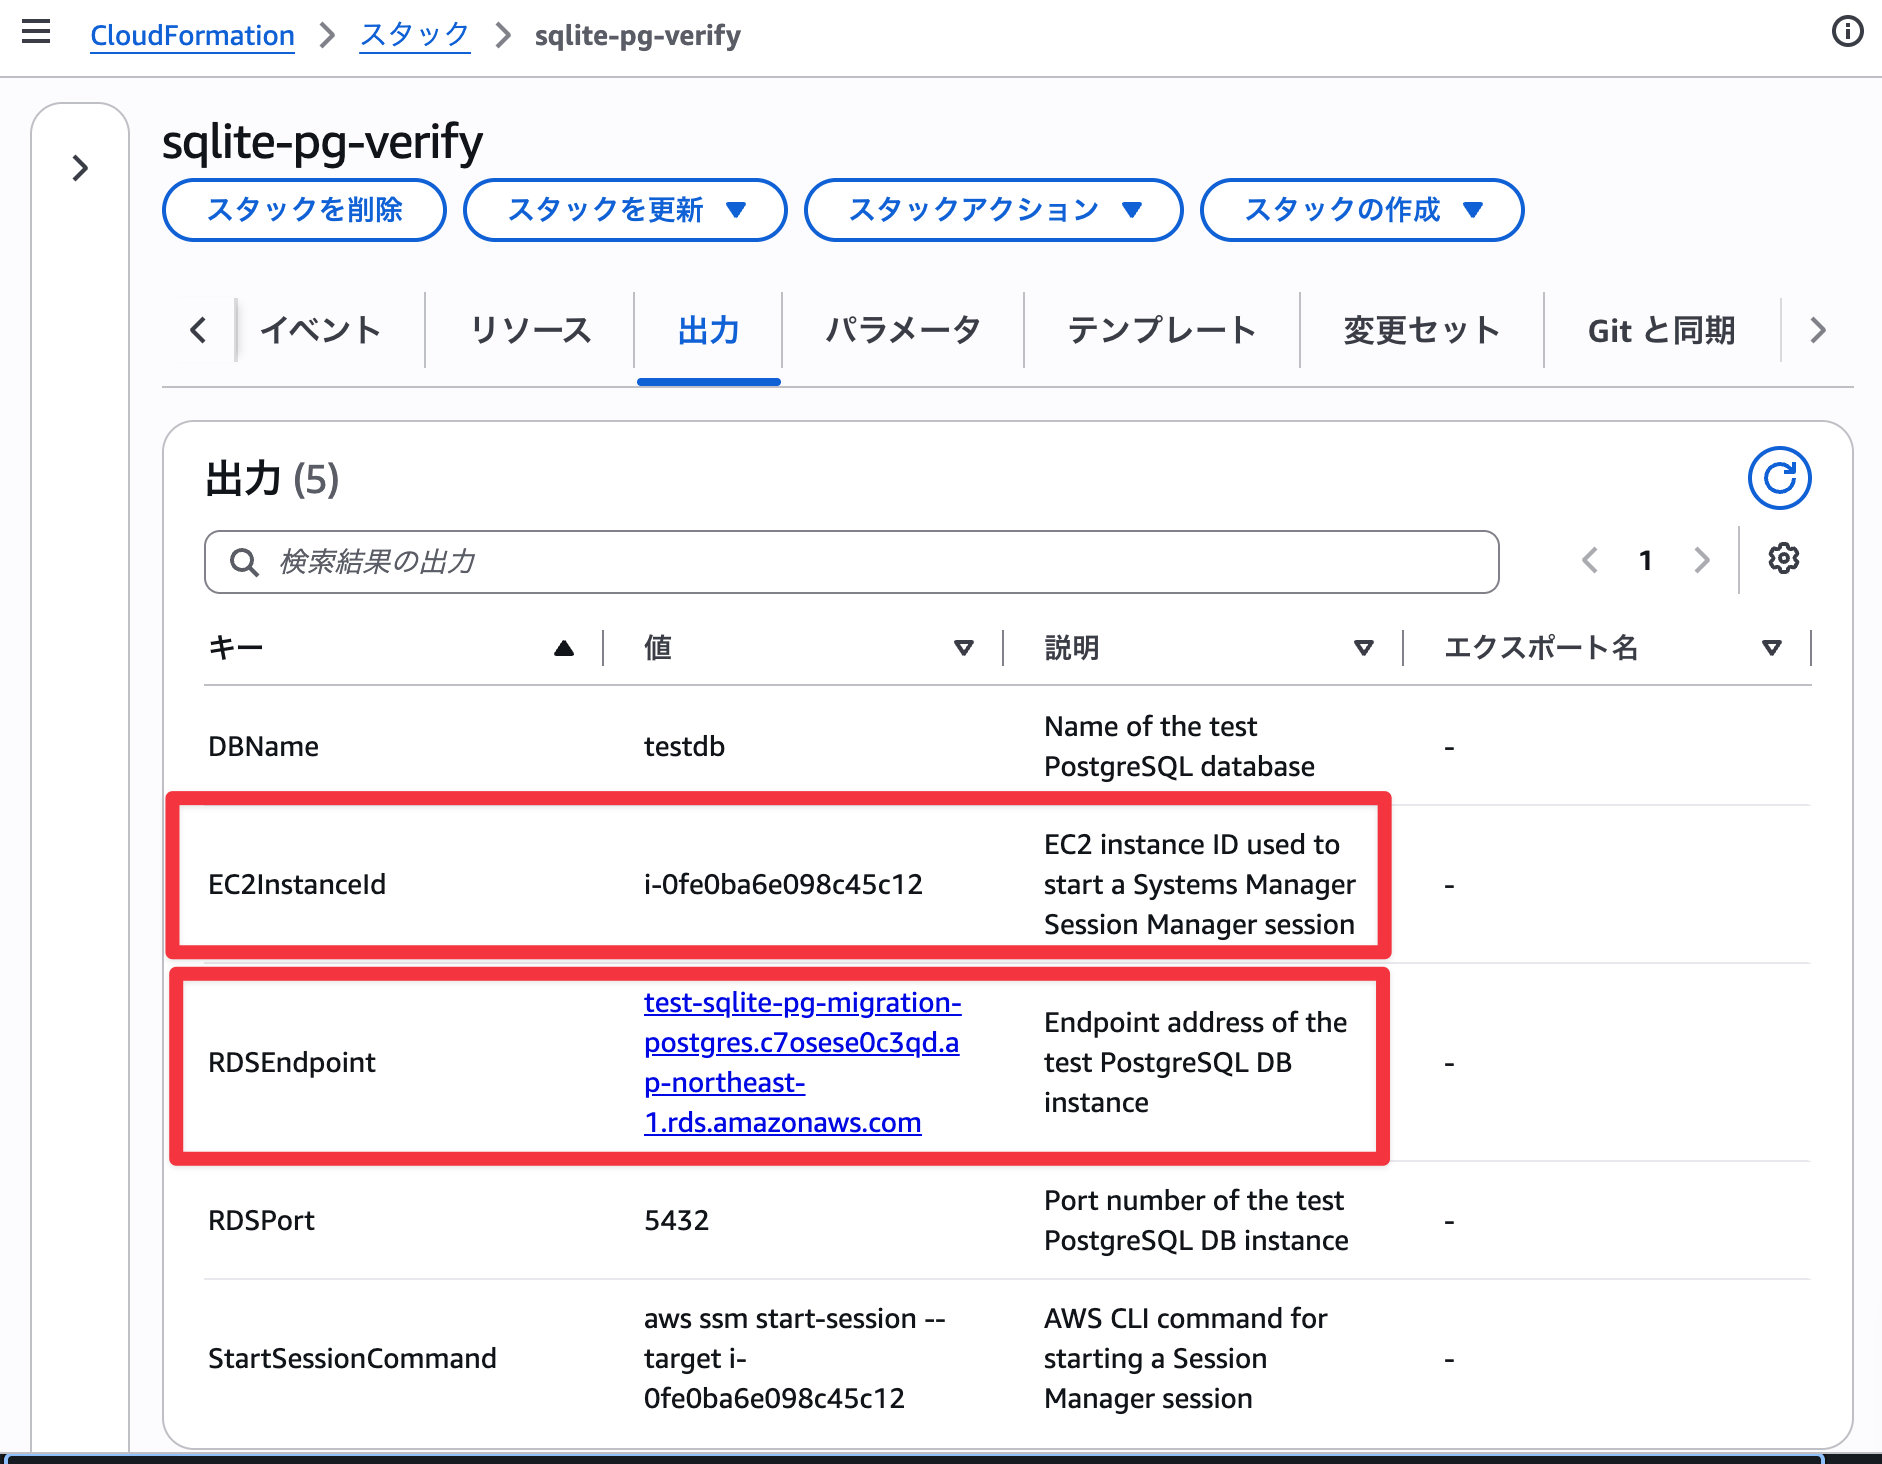Switch to the イベント tab
The width and height of the screenshot is (1882, 1464).
320,330
